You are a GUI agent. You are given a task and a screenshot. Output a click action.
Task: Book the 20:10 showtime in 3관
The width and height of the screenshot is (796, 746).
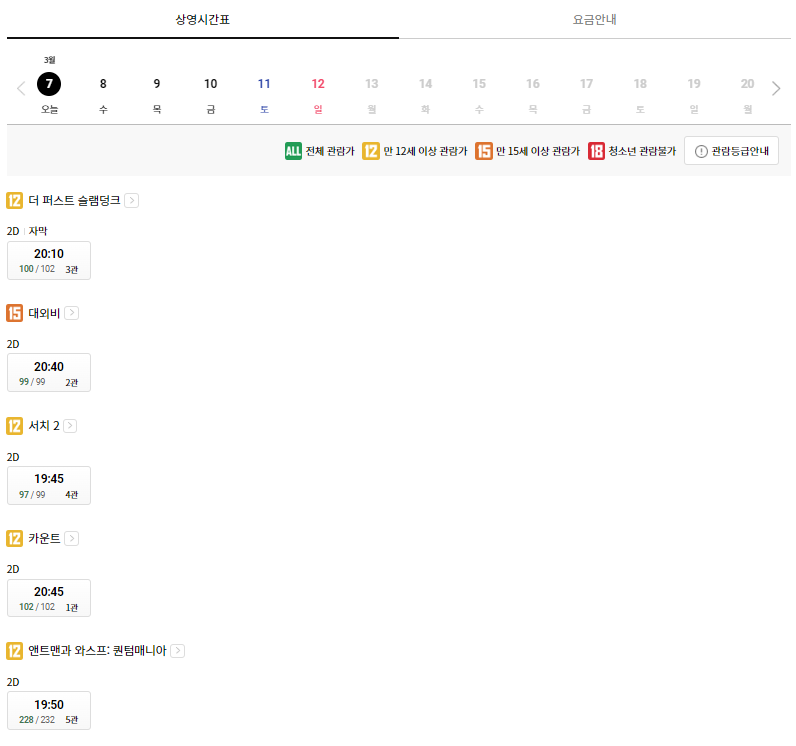click(49, 260)
